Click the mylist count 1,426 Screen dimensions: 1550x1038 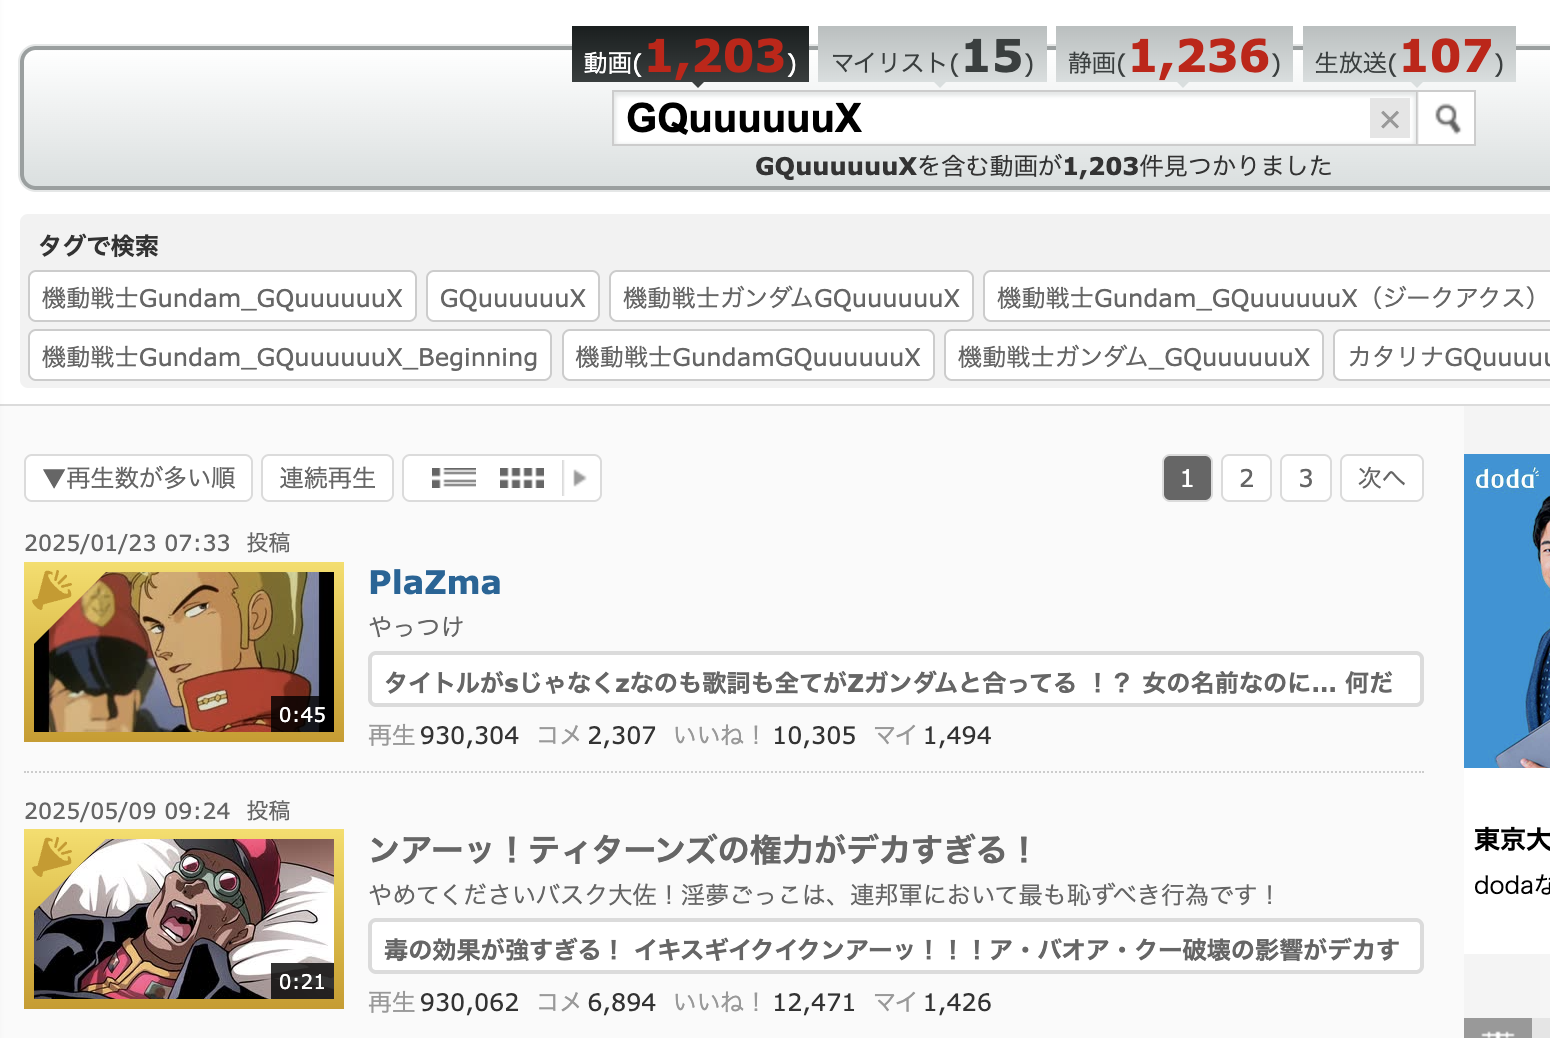click(957, 1003)
